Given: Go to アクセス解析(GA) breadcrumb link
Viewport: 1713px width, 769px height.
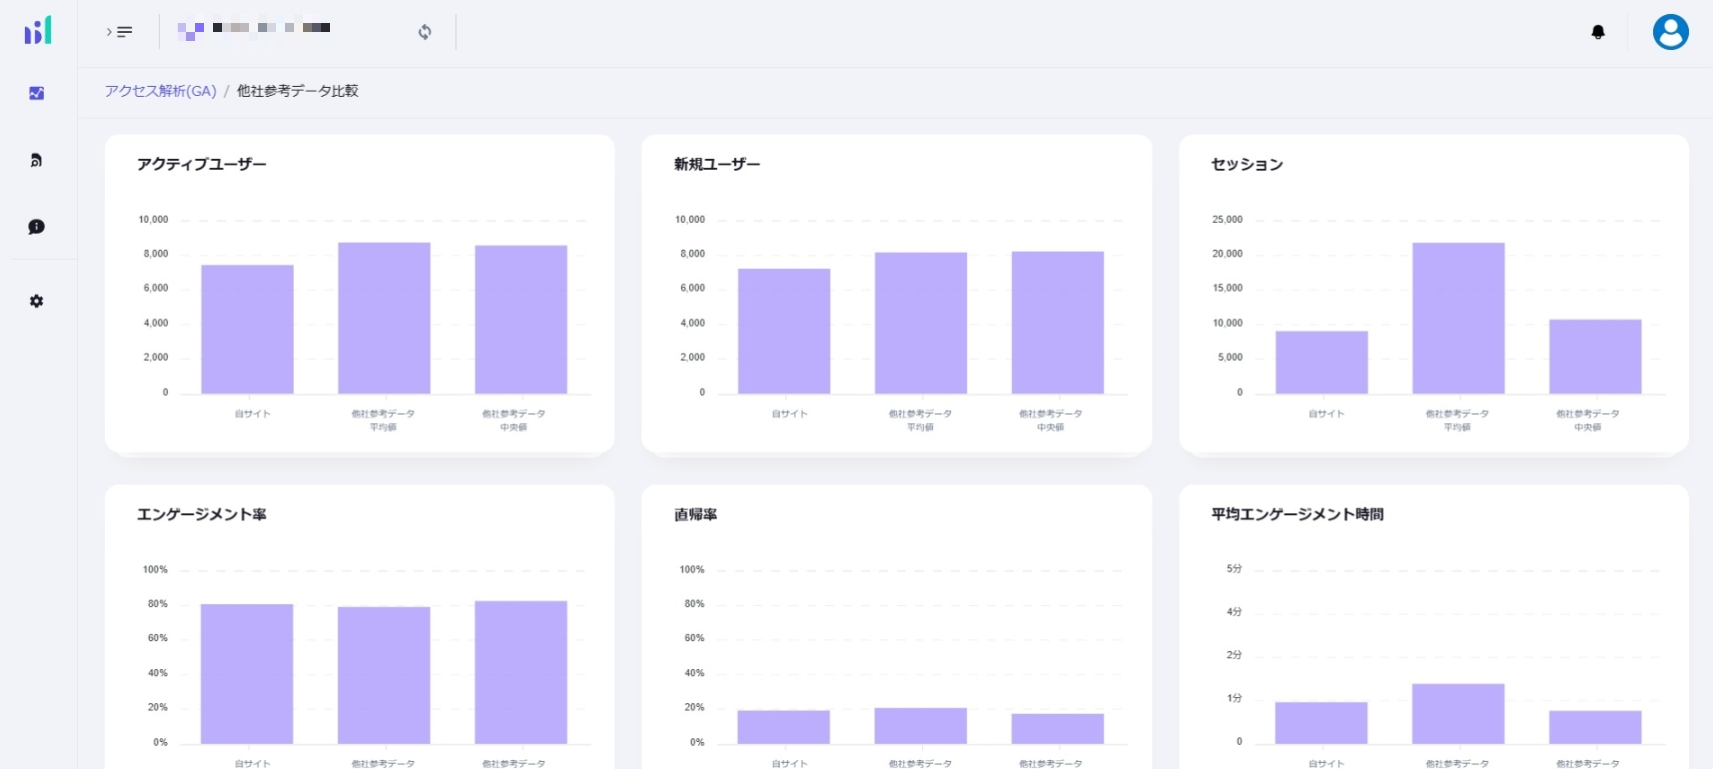Looking at the screenshot, I should coord(161,91).
